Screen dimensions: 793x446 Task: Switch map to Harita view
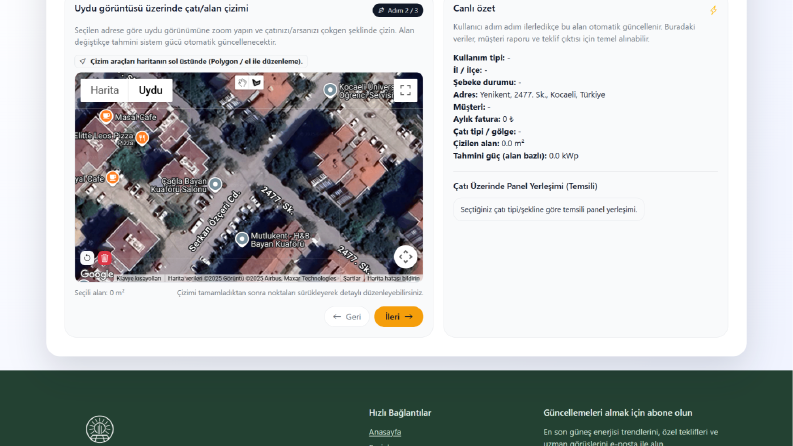coord(105,91)
